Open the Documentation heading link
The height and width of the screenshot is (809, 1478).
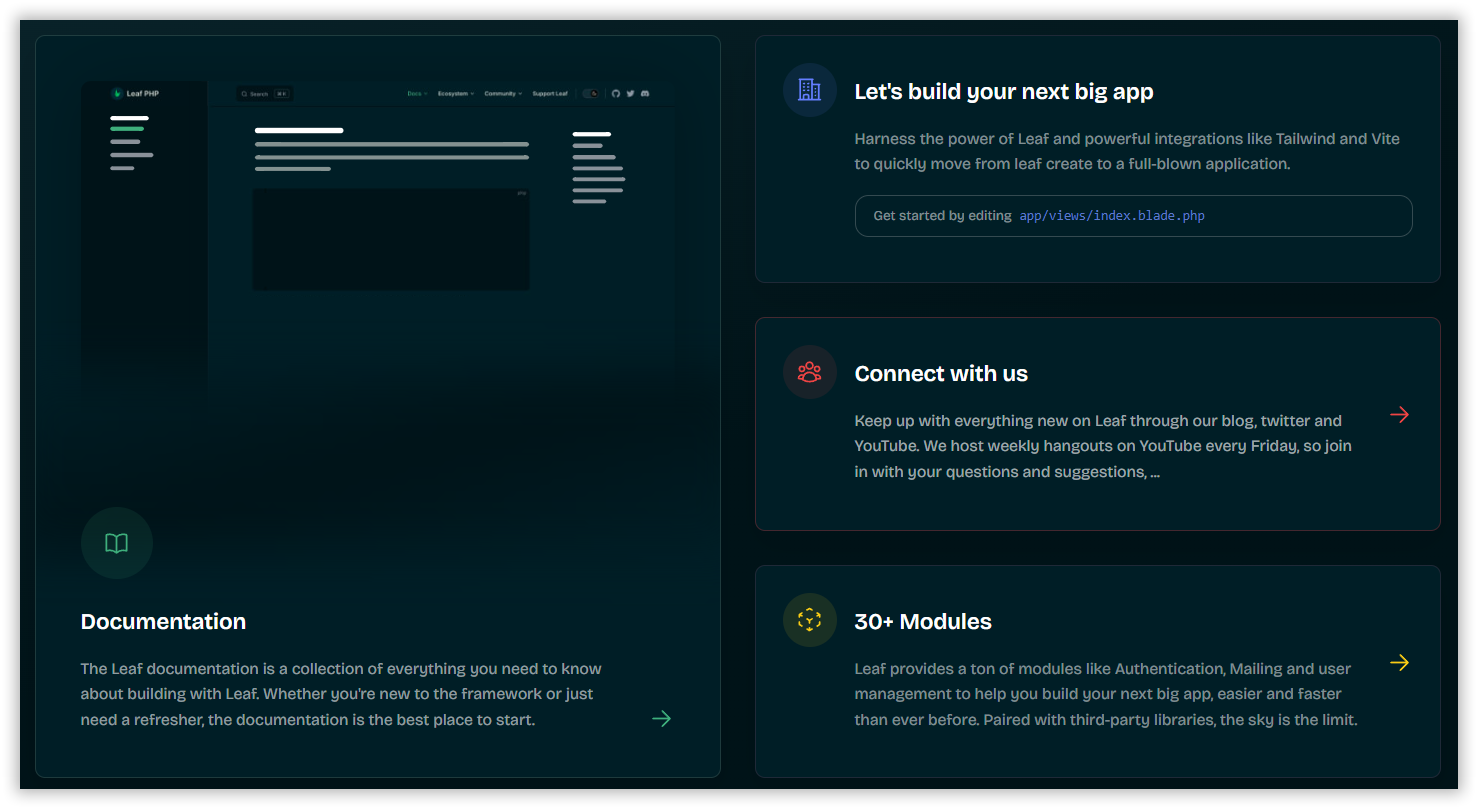coord(163,621)
